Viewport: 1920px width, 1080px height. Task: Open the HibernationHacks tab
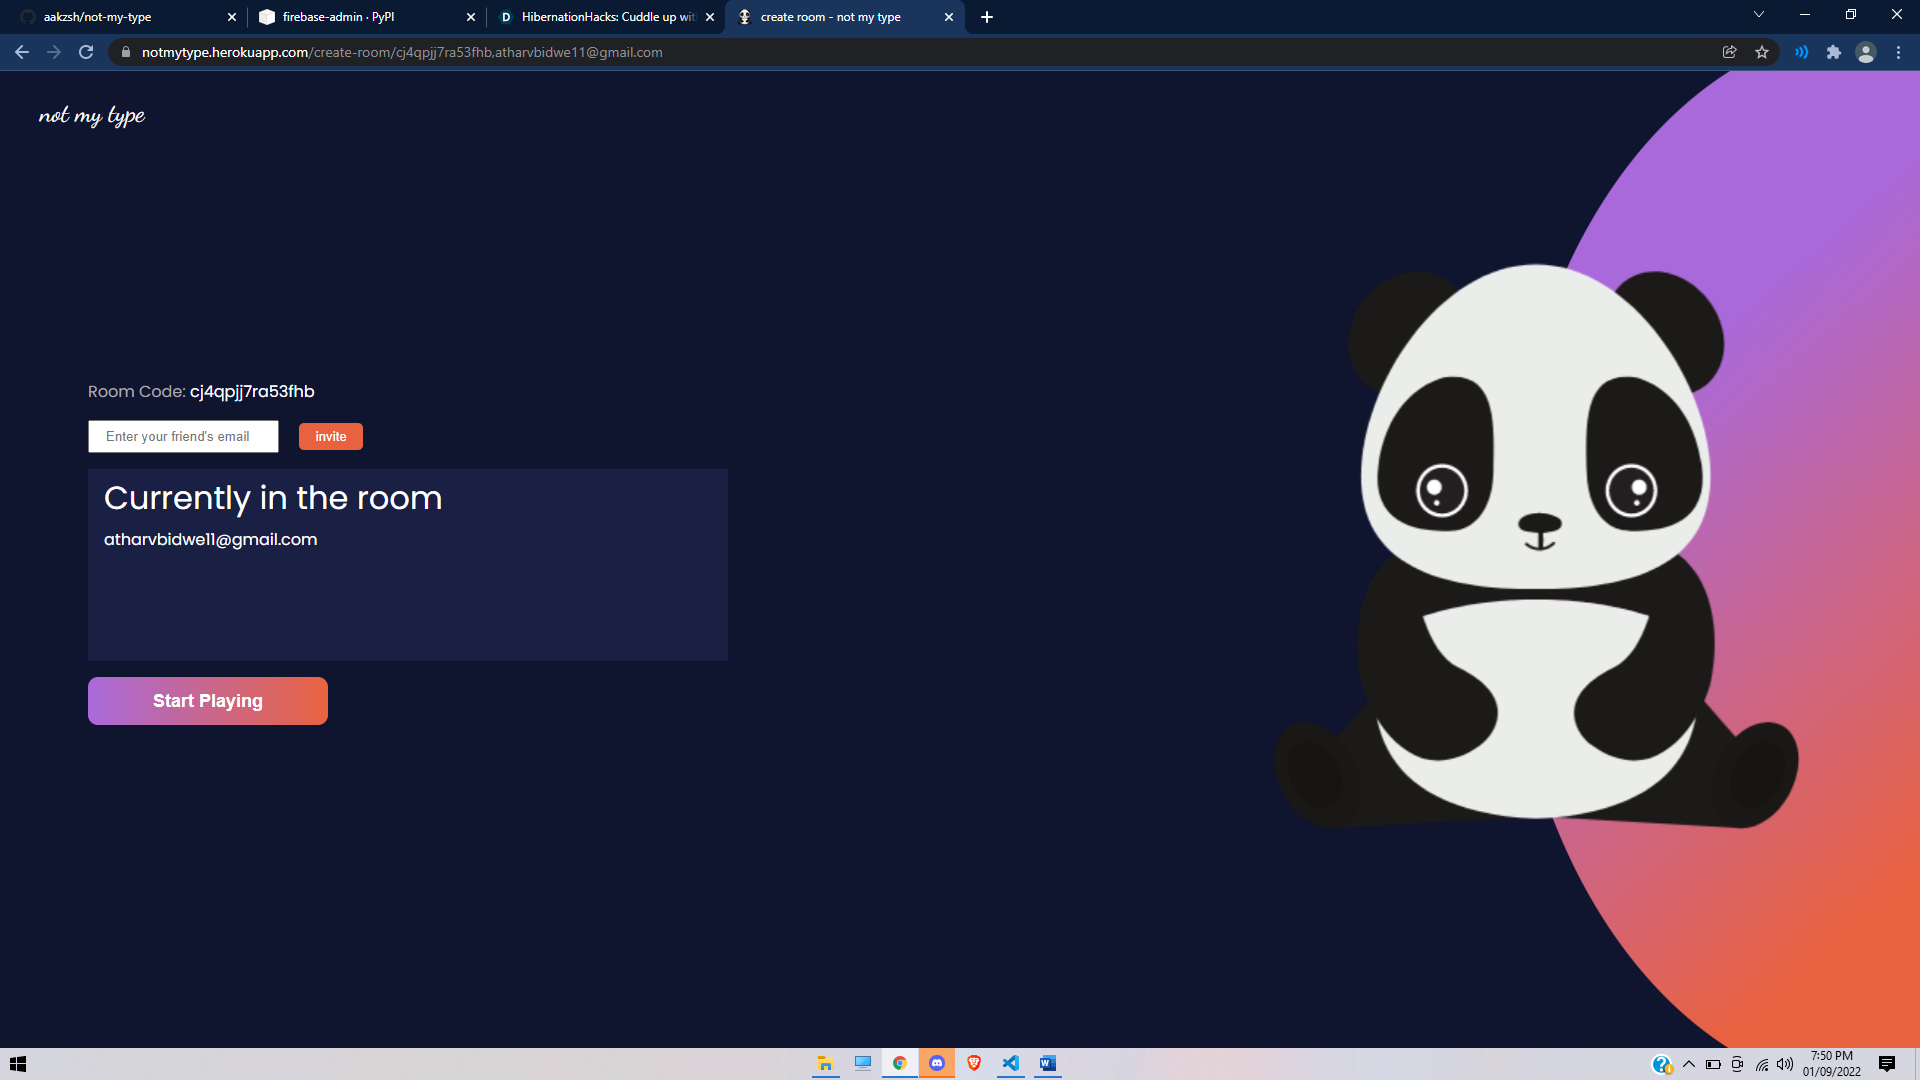(x=600, y=17)
